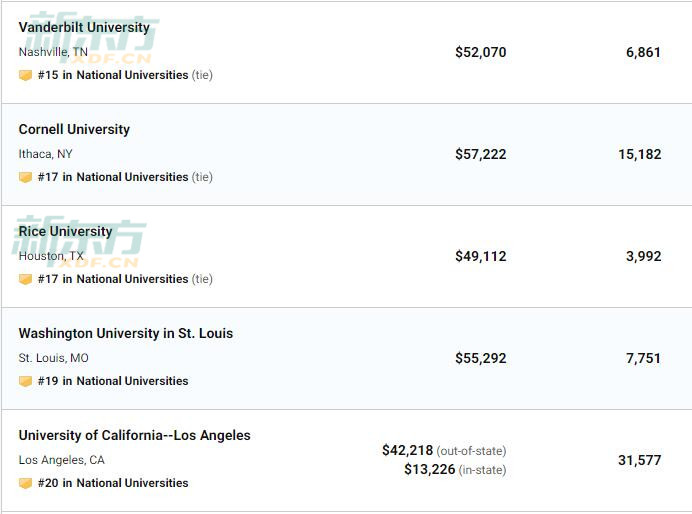Click #19 in National Universities ranking
692x514 pixels.
[x=113, y=381]
